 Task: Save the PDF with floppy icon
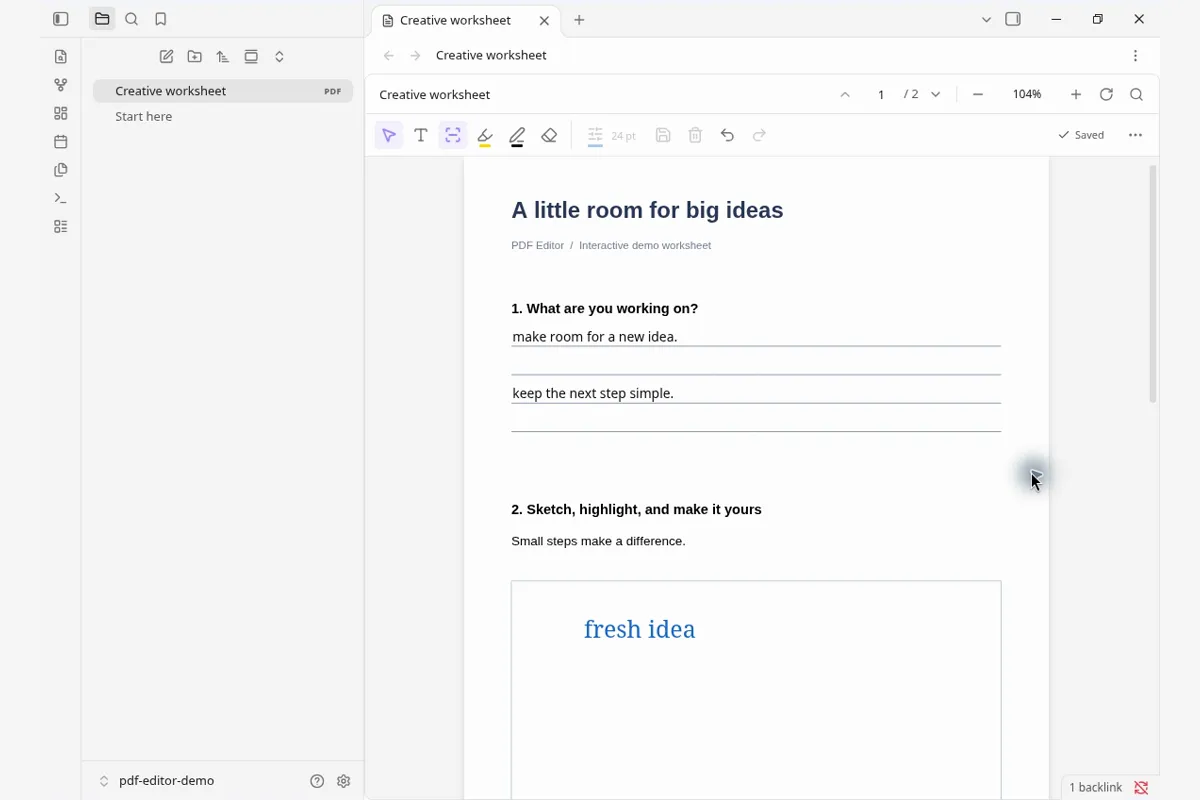663,135
